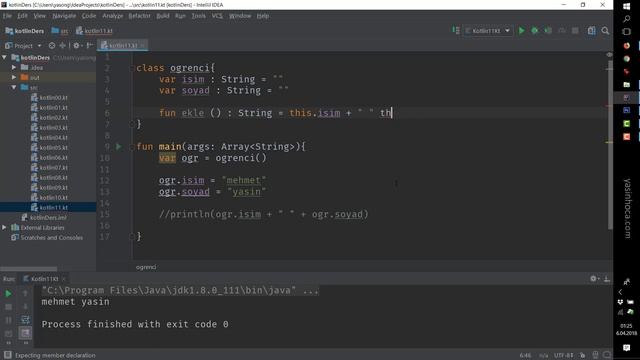Select kotlin11.kt in the project tree
Screen dimensions: 640x360
click(x=49, y=207)
